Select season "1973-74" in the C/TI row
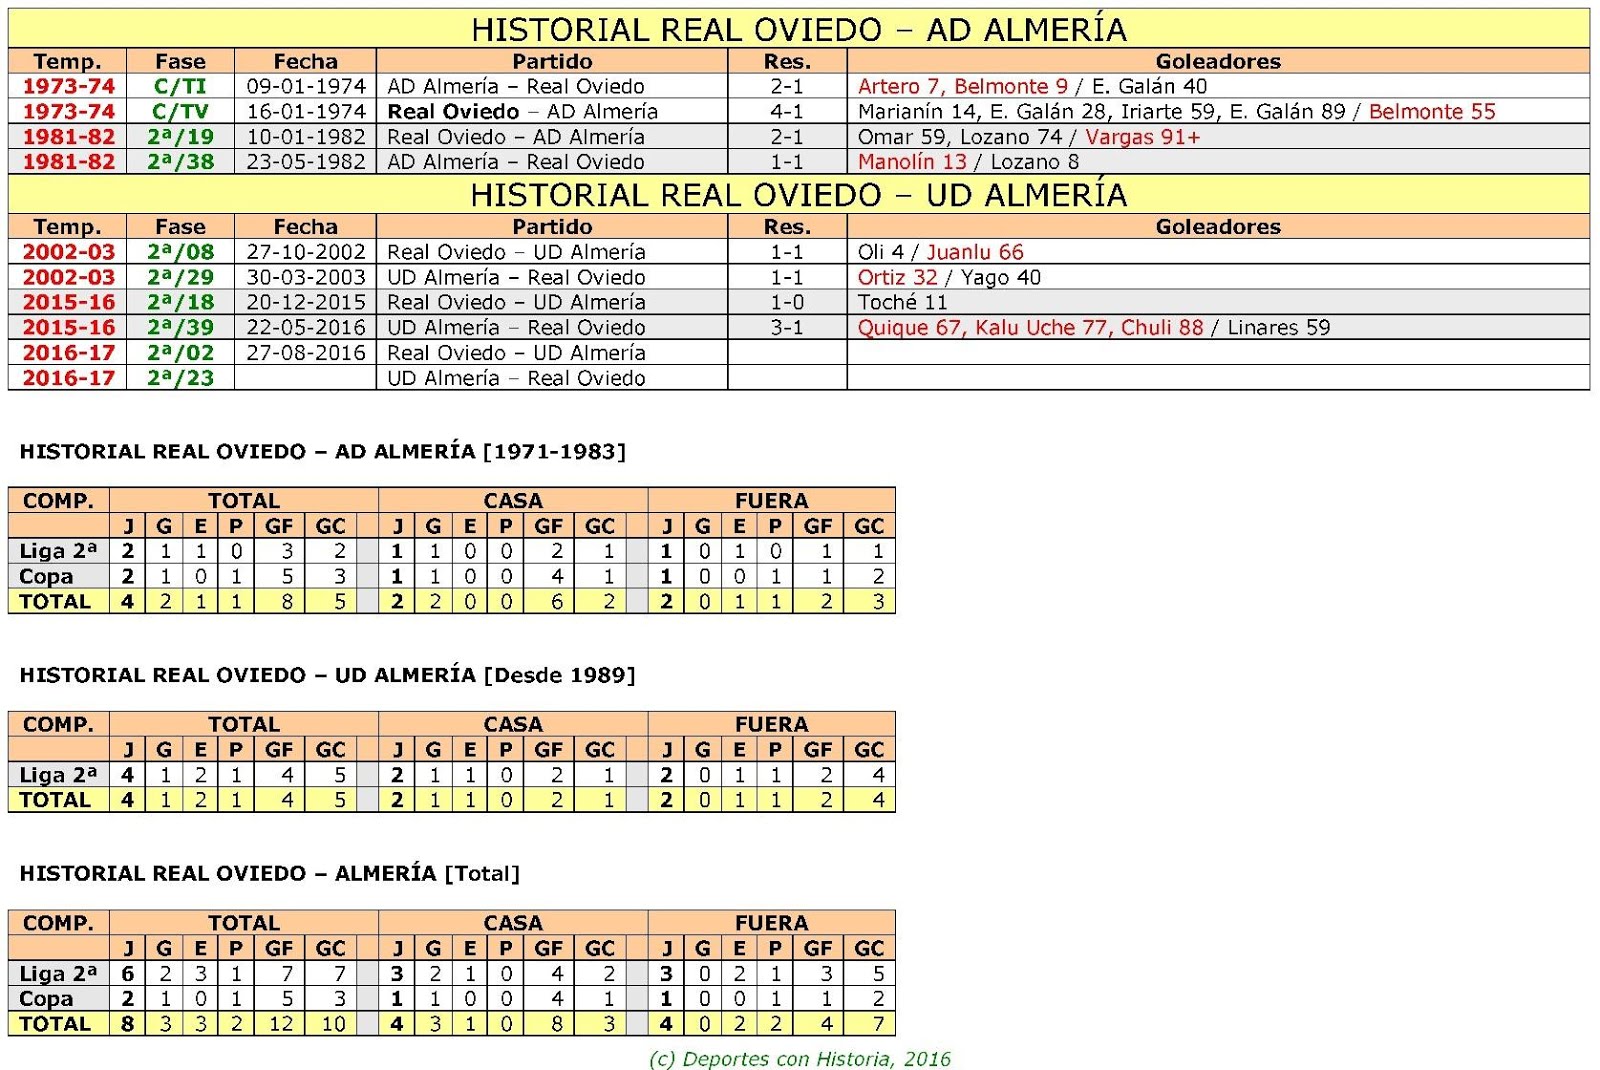Screen dimensions: 1600x1070 (x=68, y=86)
